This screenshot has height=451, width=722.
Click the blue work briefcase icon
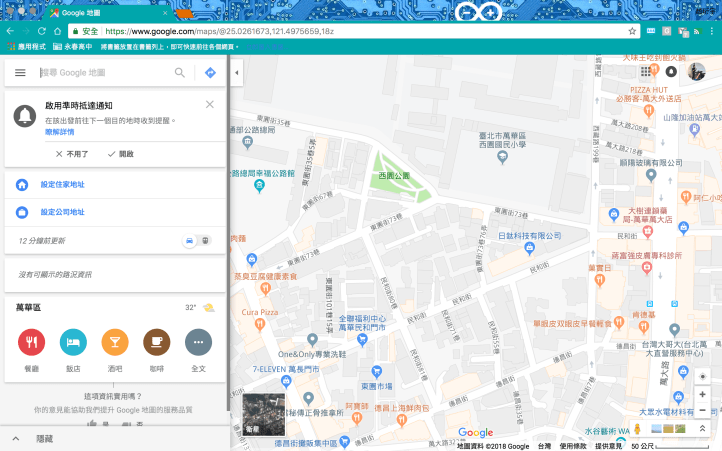pos(22,212)
